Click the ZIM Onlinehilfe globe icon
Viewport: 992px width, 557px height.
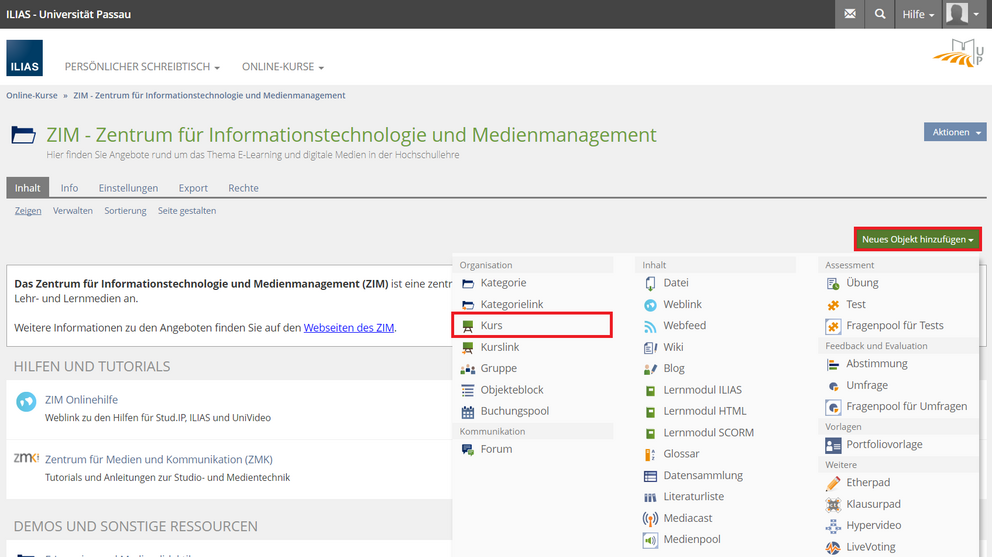point(26,401)
